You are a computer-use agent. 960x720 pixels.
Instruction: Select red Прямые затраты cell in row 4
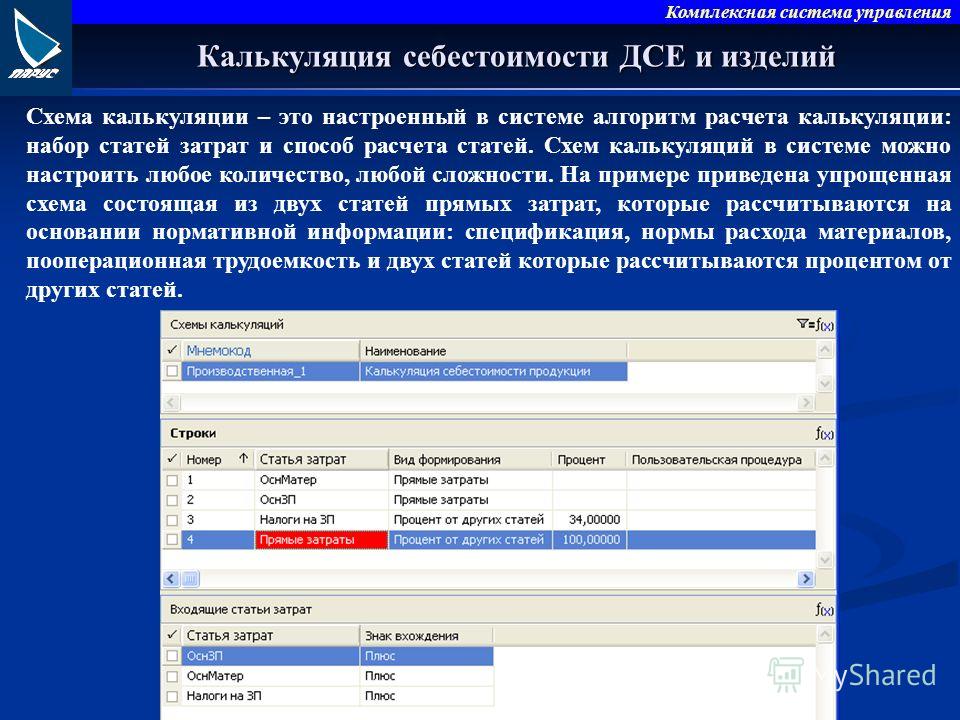pos(321,539)
